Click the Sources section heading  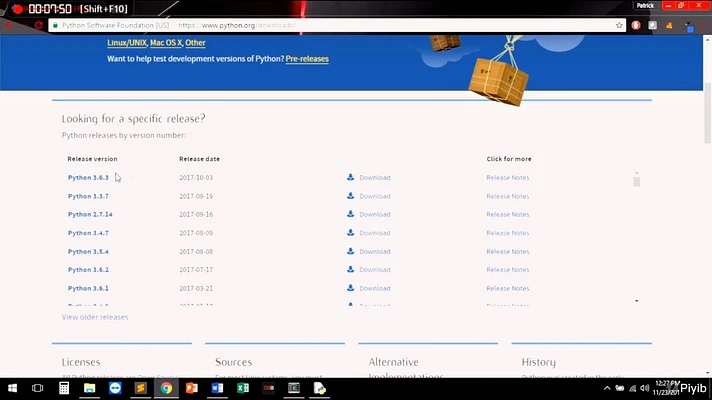tap(233, 362)
